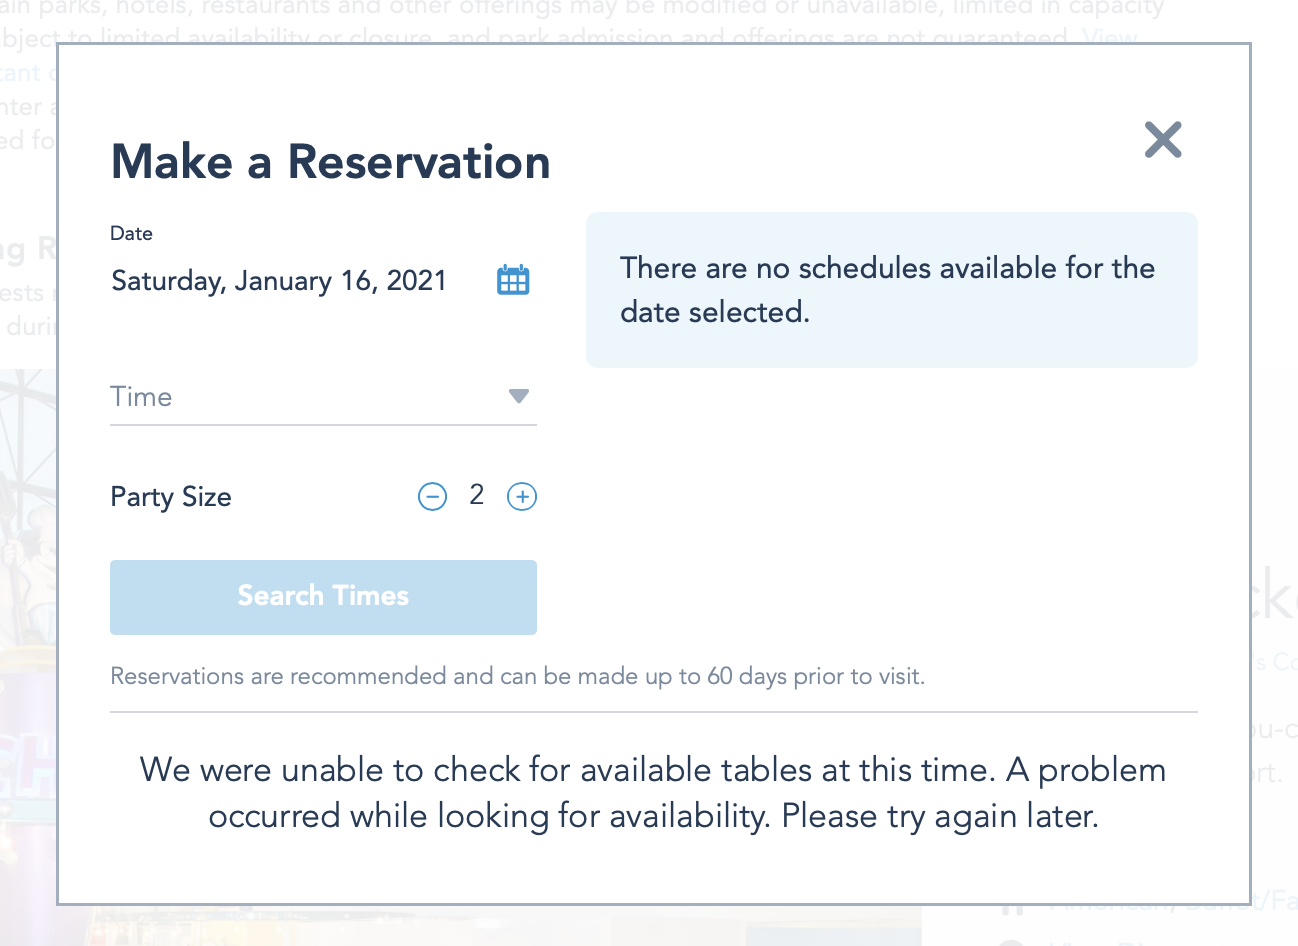Select the Saturday, January 16, 2021 date field
Screen dimensions: 1298x946
[279, 281]
